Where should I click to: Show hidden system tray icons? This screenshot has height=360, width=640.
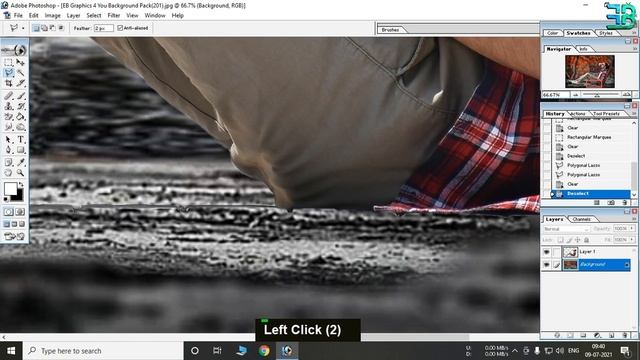pos(515,351)
